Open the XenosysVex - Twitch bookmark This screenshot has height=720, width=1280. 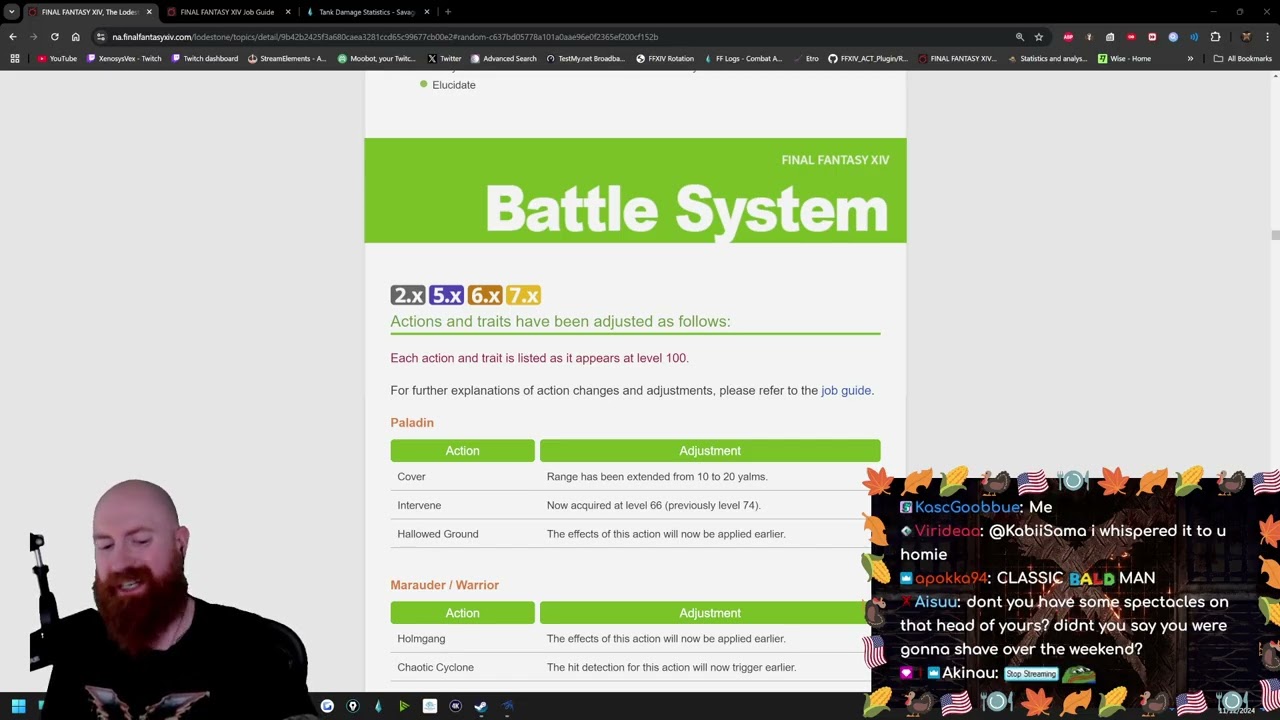125,59
